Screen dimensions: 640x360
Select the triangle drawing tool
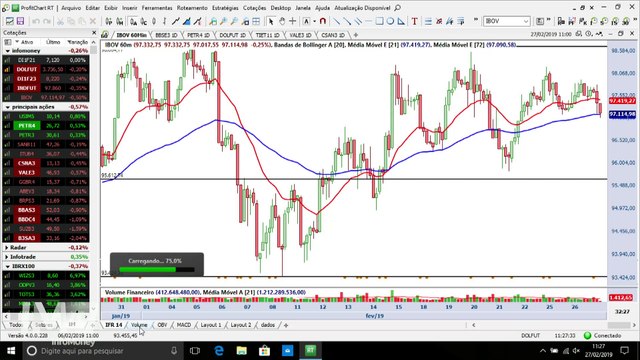click(x=401, y=21)
